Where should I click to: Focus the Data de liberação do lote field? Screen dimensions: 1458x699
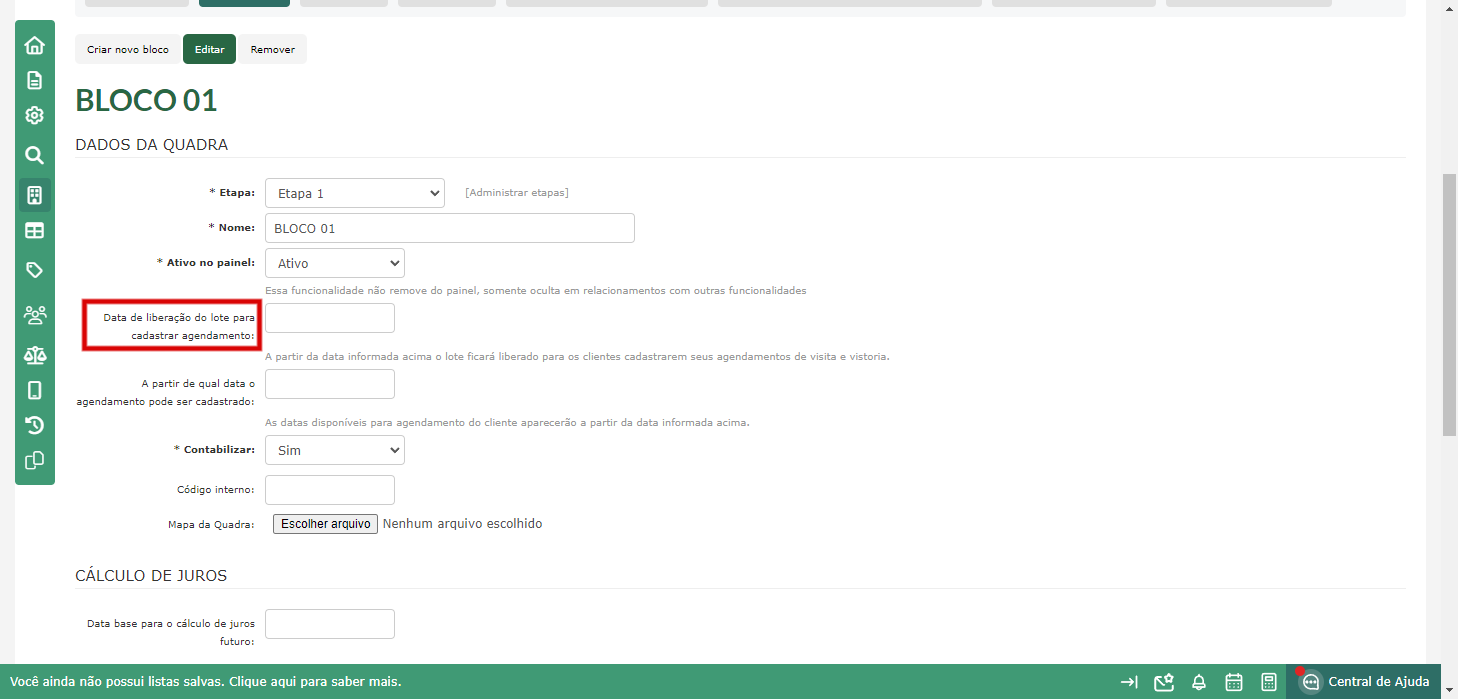click(330, 318)
